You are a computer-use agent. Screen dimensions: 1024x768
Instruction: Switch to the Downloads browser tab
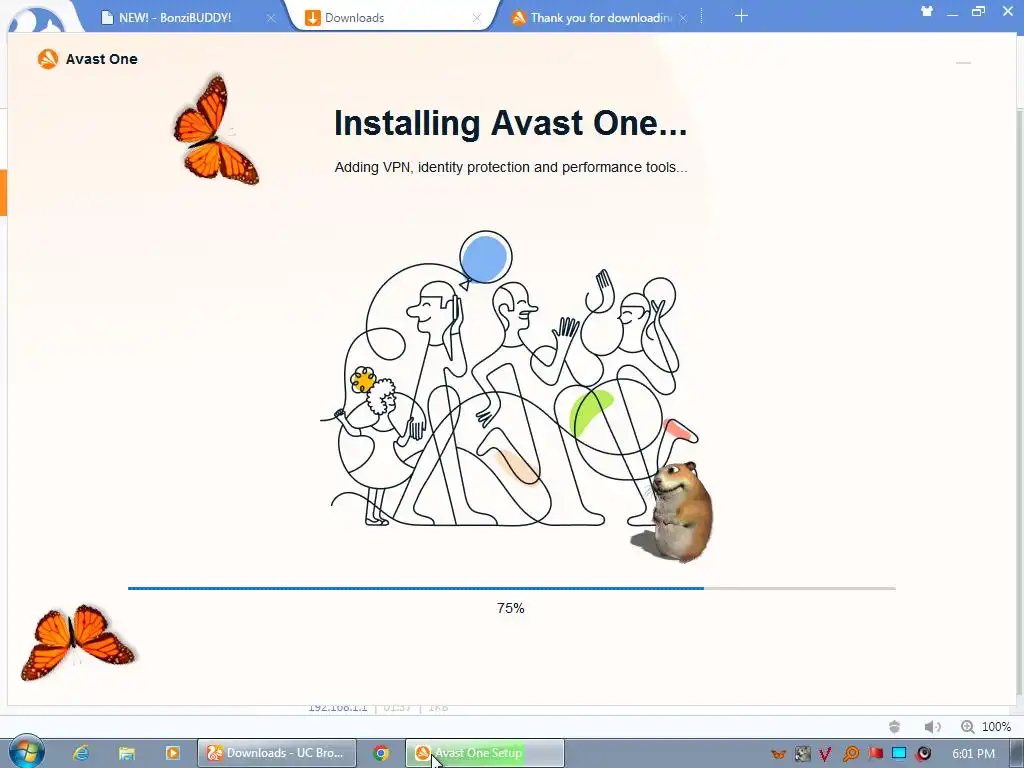tap(355, 18)
